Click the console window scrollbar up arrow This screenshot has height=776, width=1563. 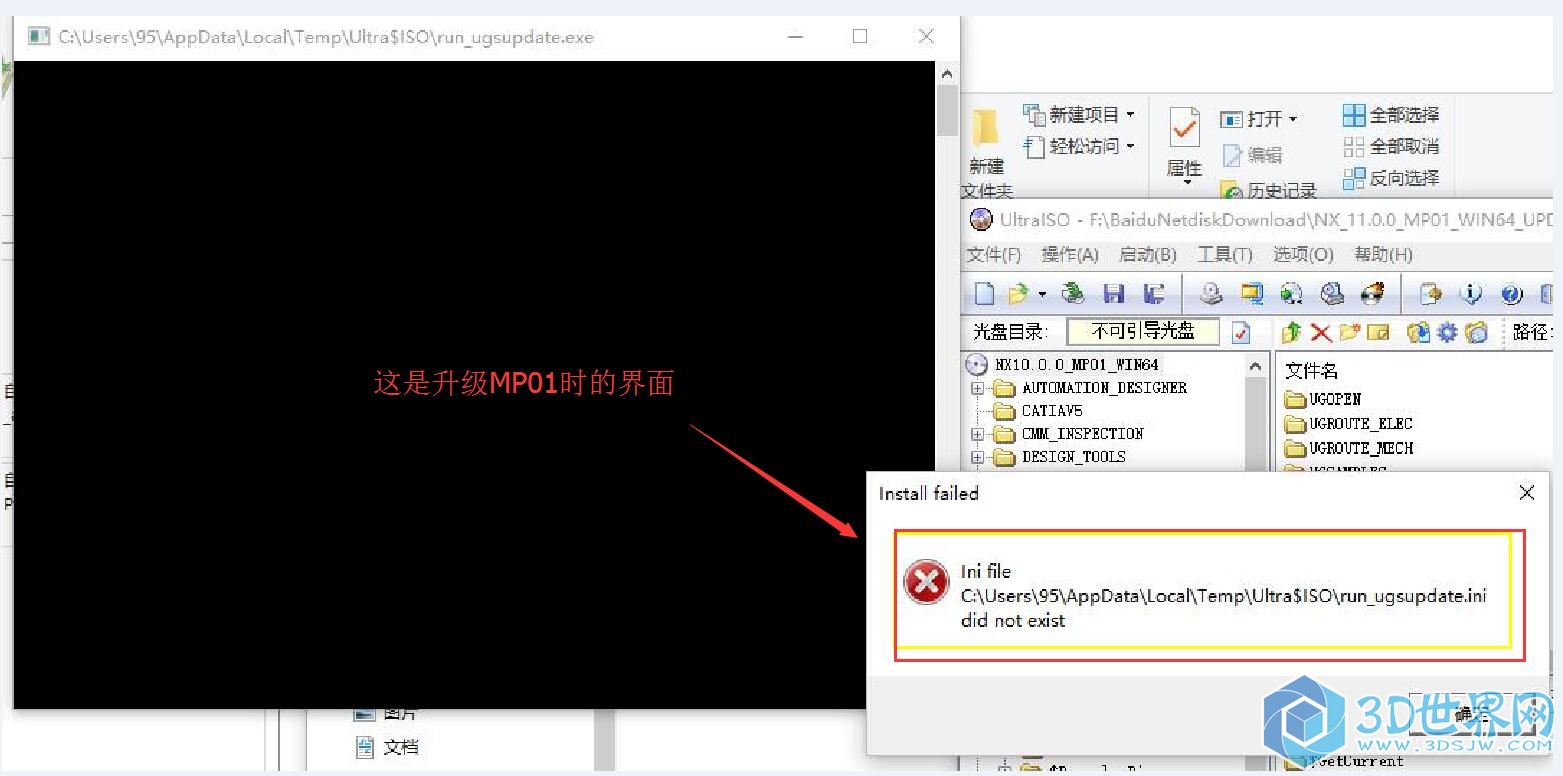947,74
